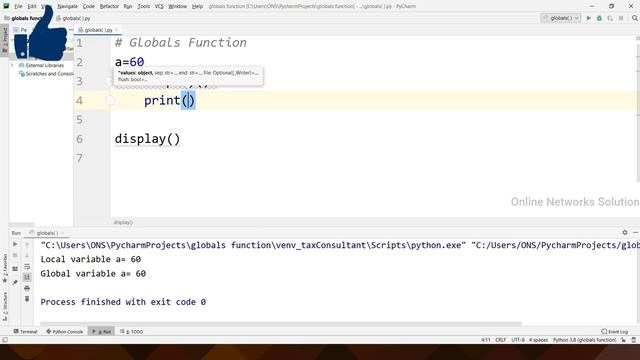The image size is (640, 360).
Task: Click the display() breadcrumb below editor
Action: click(x=123, y=222)
